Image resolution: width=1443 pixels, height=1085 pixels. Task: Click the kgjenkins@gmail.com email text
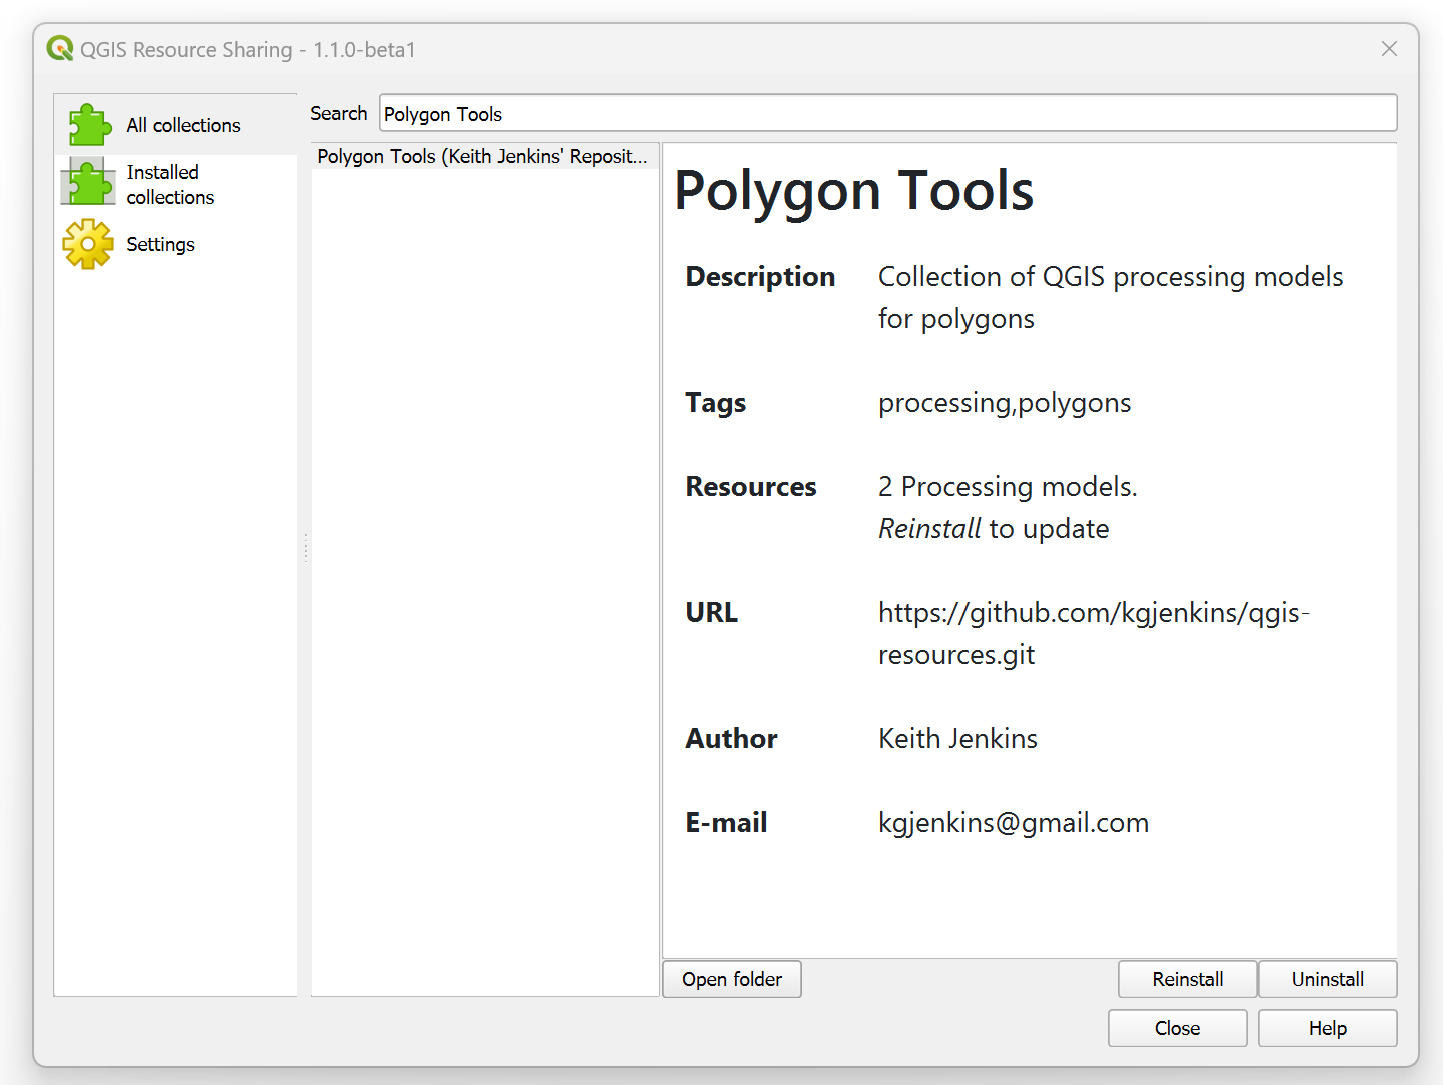point(1013,822)
